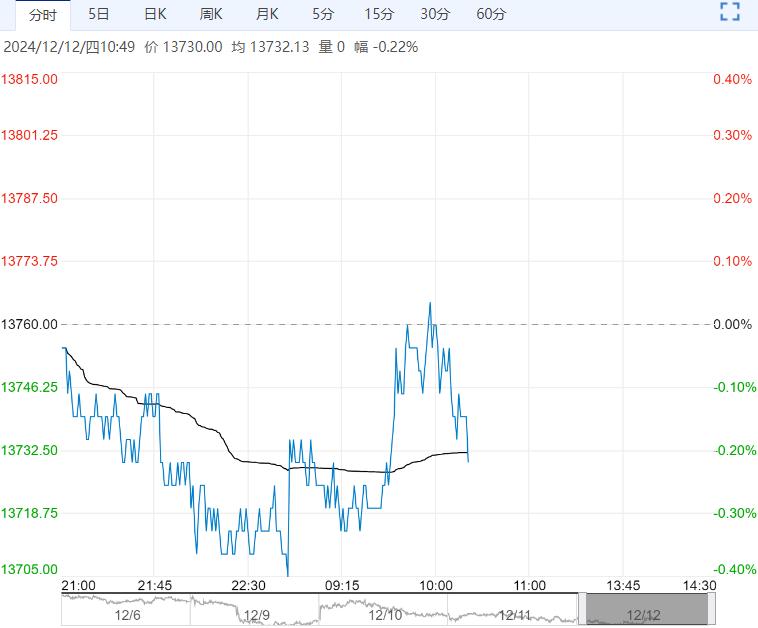Select the 5分 five-minute interval
The height and width of the screenshot is (628, 758).
click(323, 14)
